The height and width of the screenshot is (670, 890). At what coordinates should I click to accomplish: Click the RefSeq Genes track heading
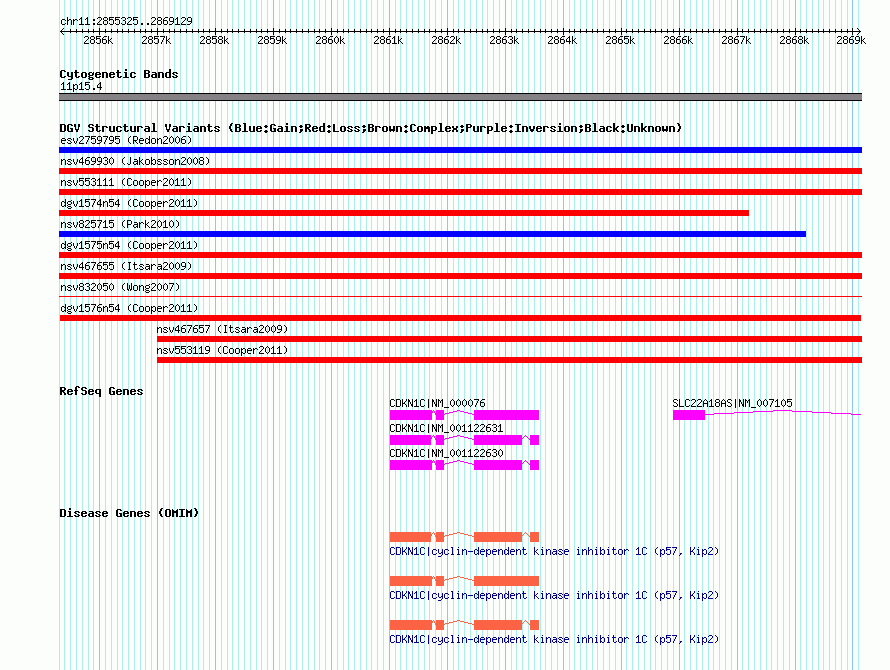(x=101, y=391)
